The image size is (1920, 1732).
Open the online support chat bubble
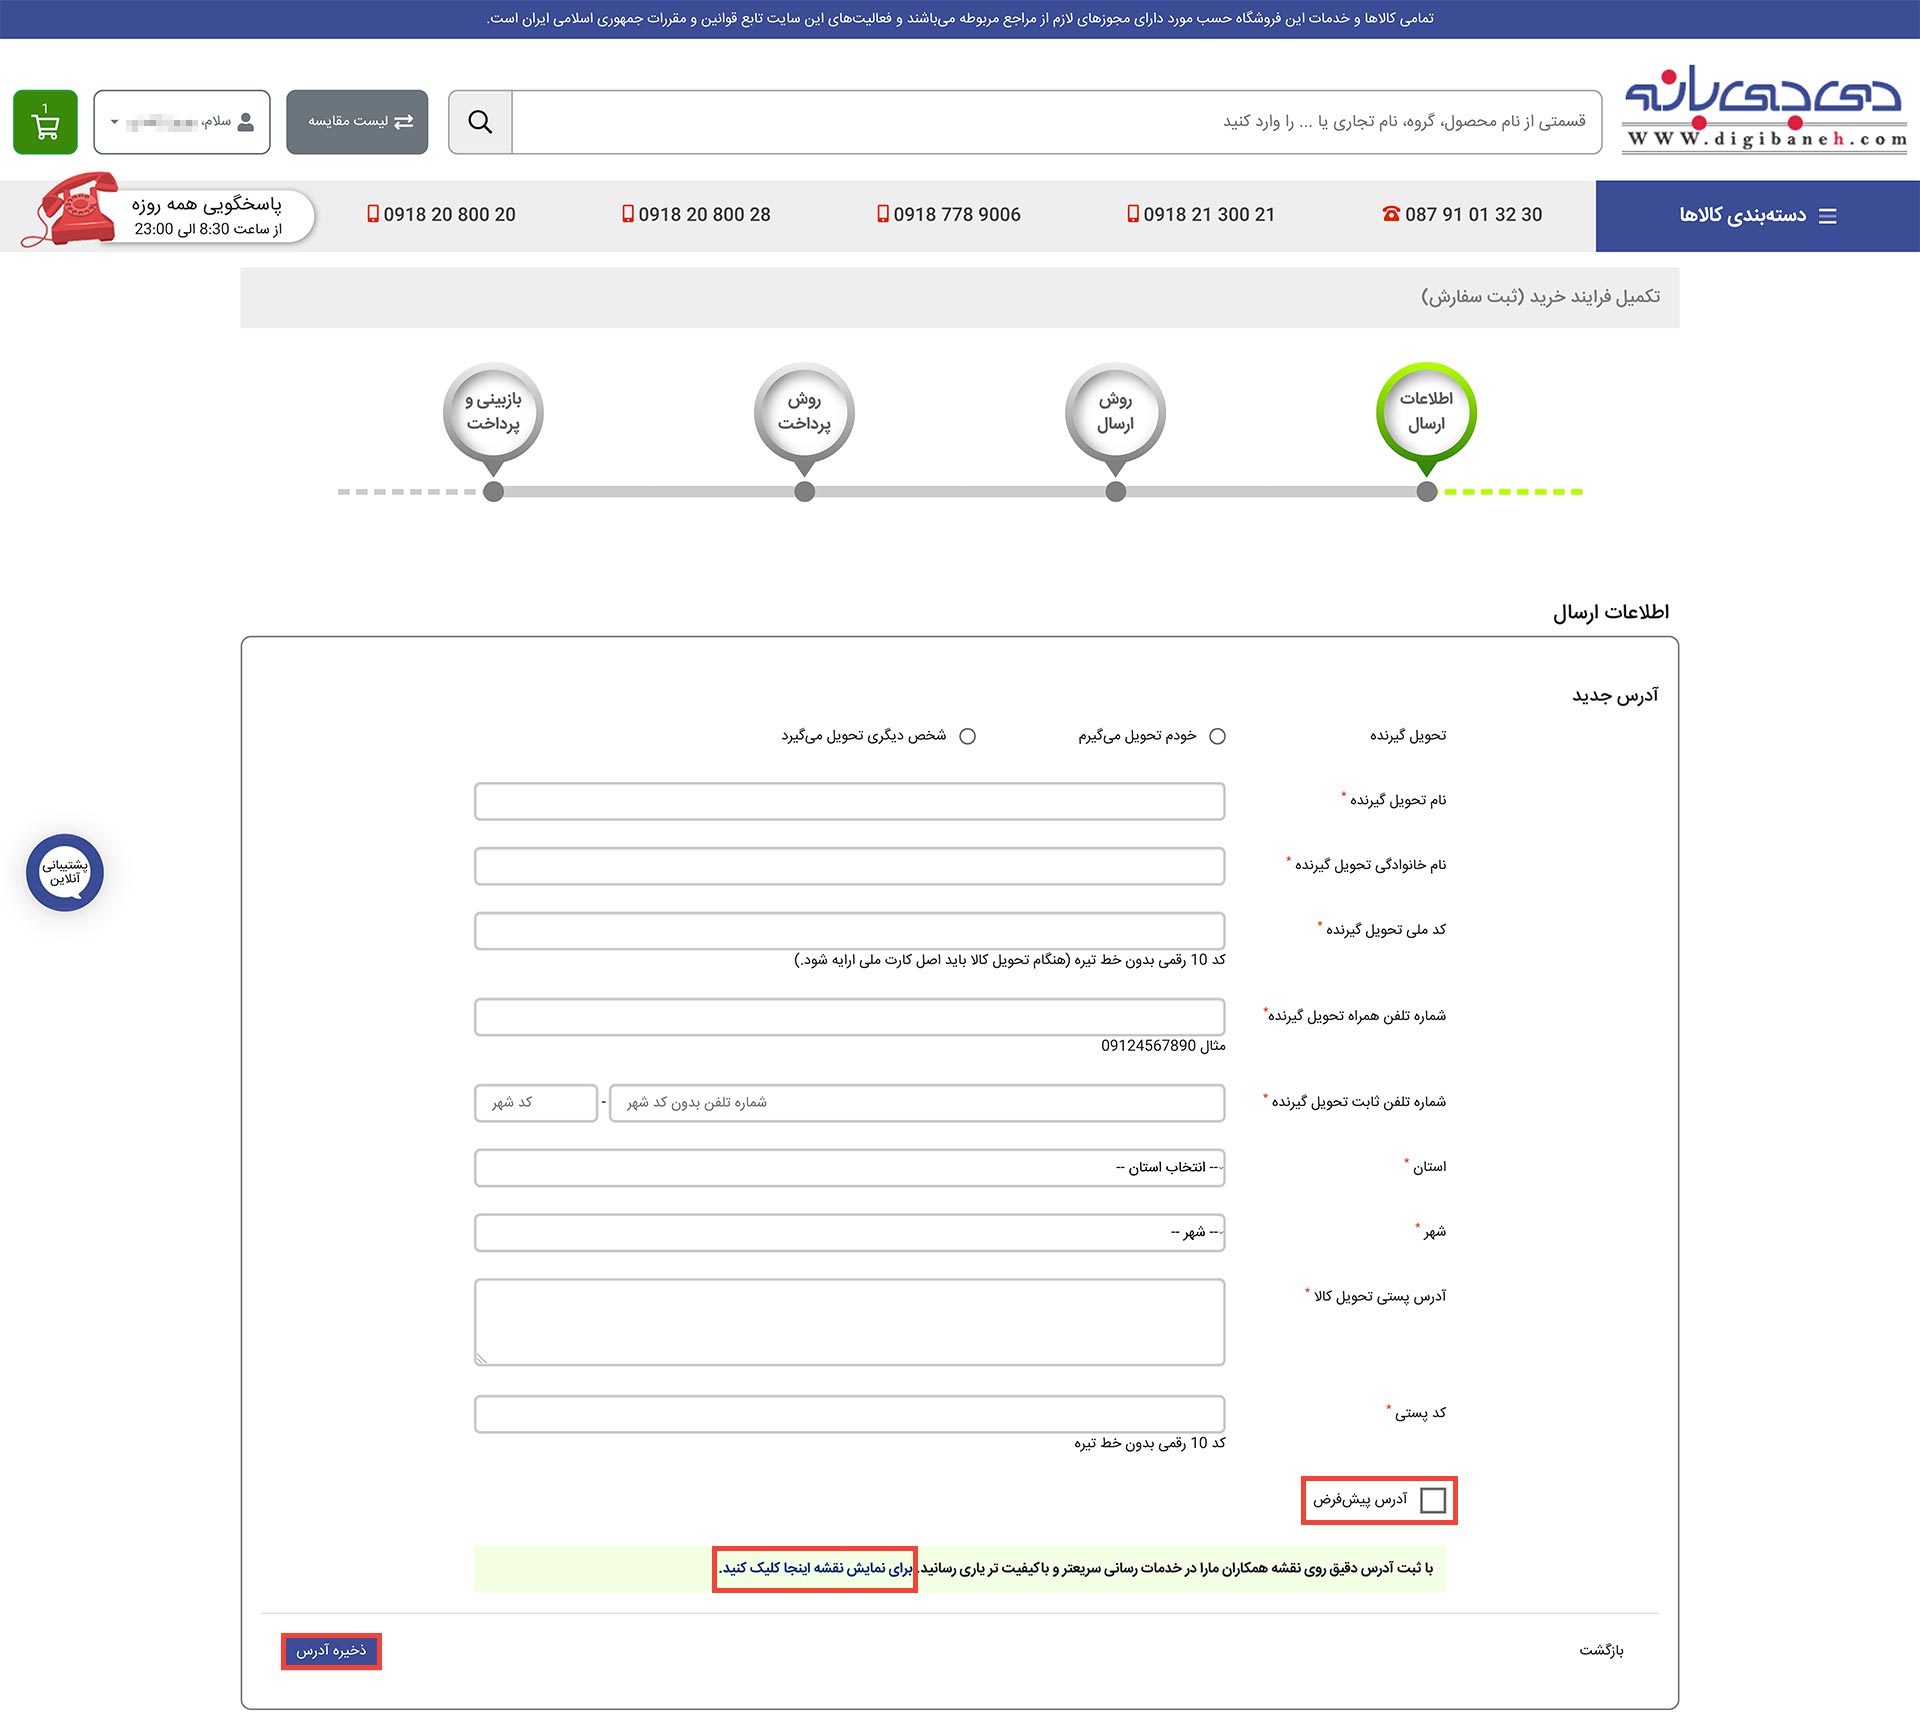point(65,872)
